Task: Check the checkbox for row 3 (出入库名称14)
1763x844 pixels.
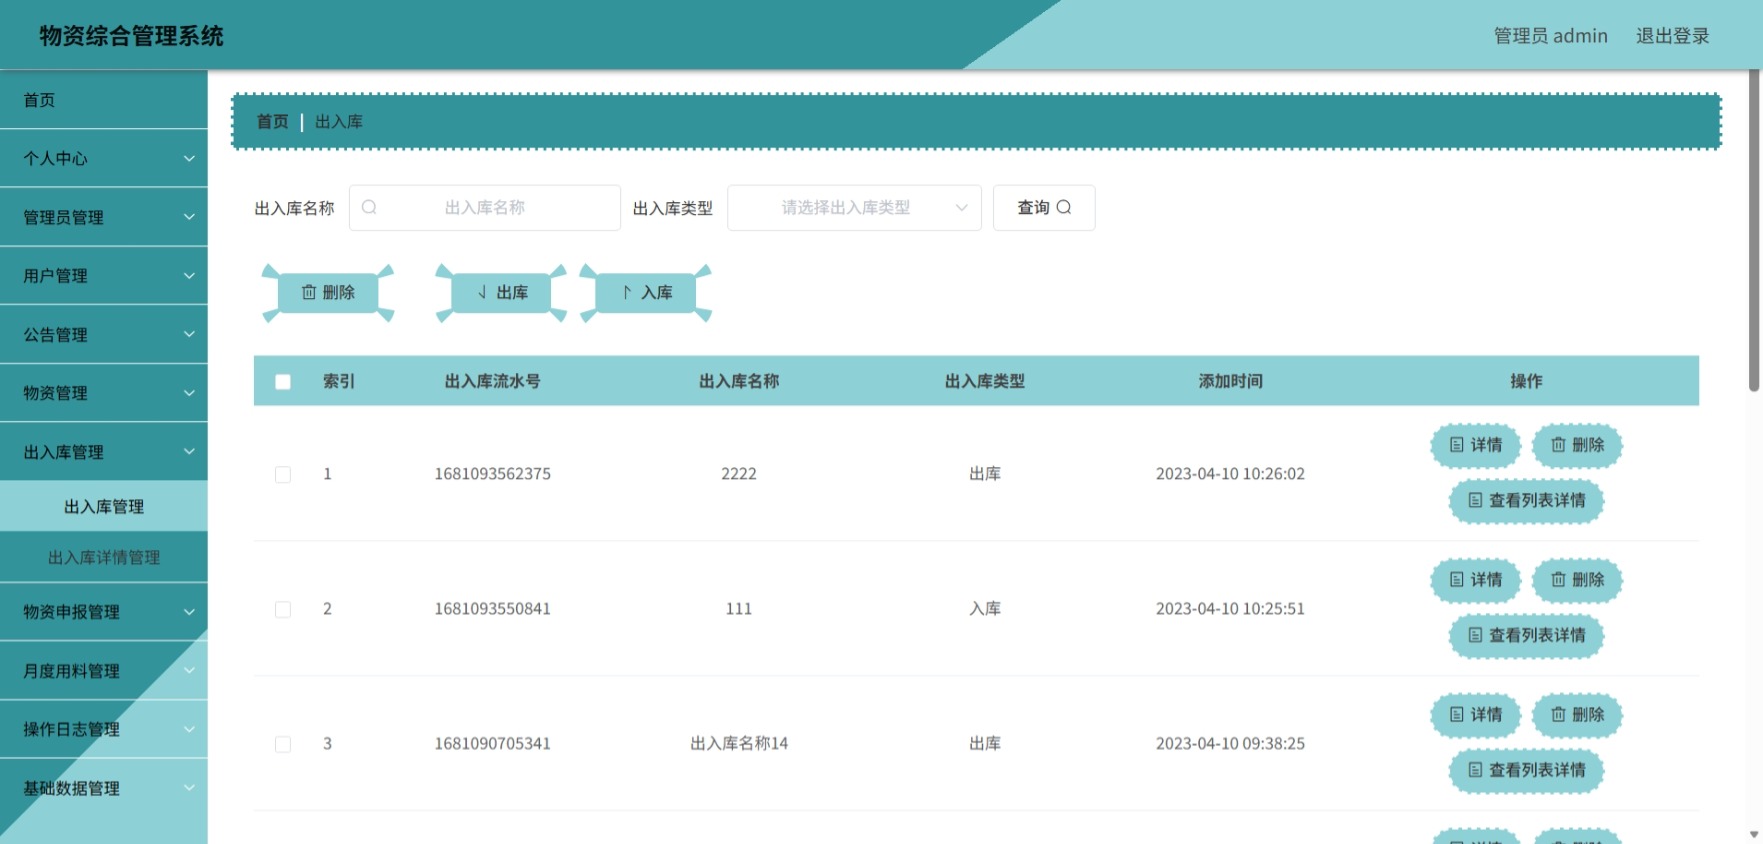Action: tap(283, 744)
